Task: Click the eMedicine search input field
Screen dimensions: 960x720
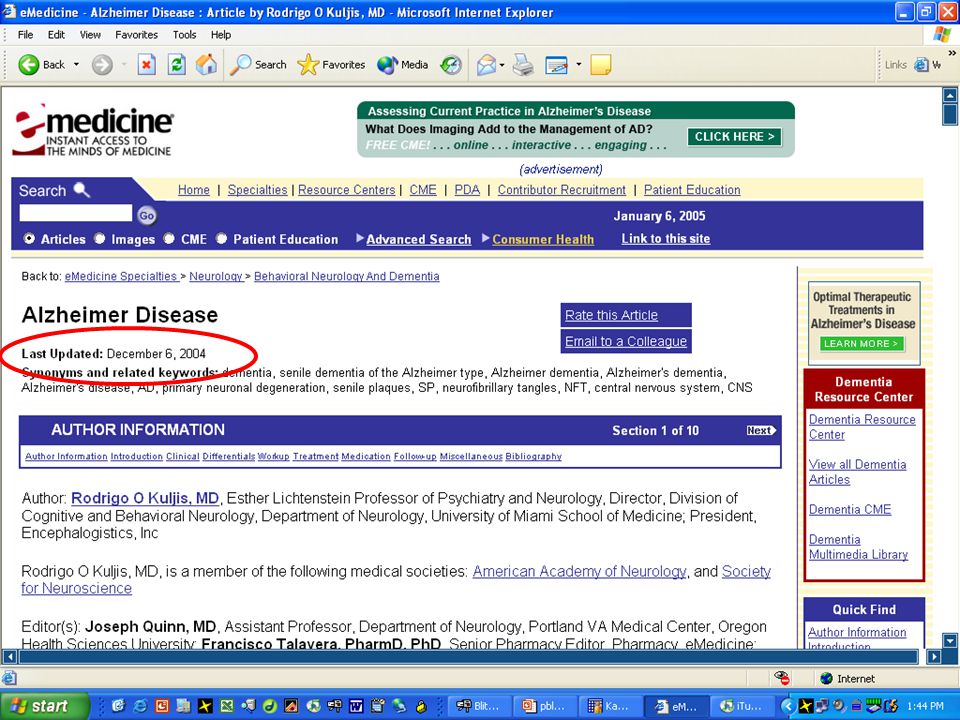Action: point(75,213)
